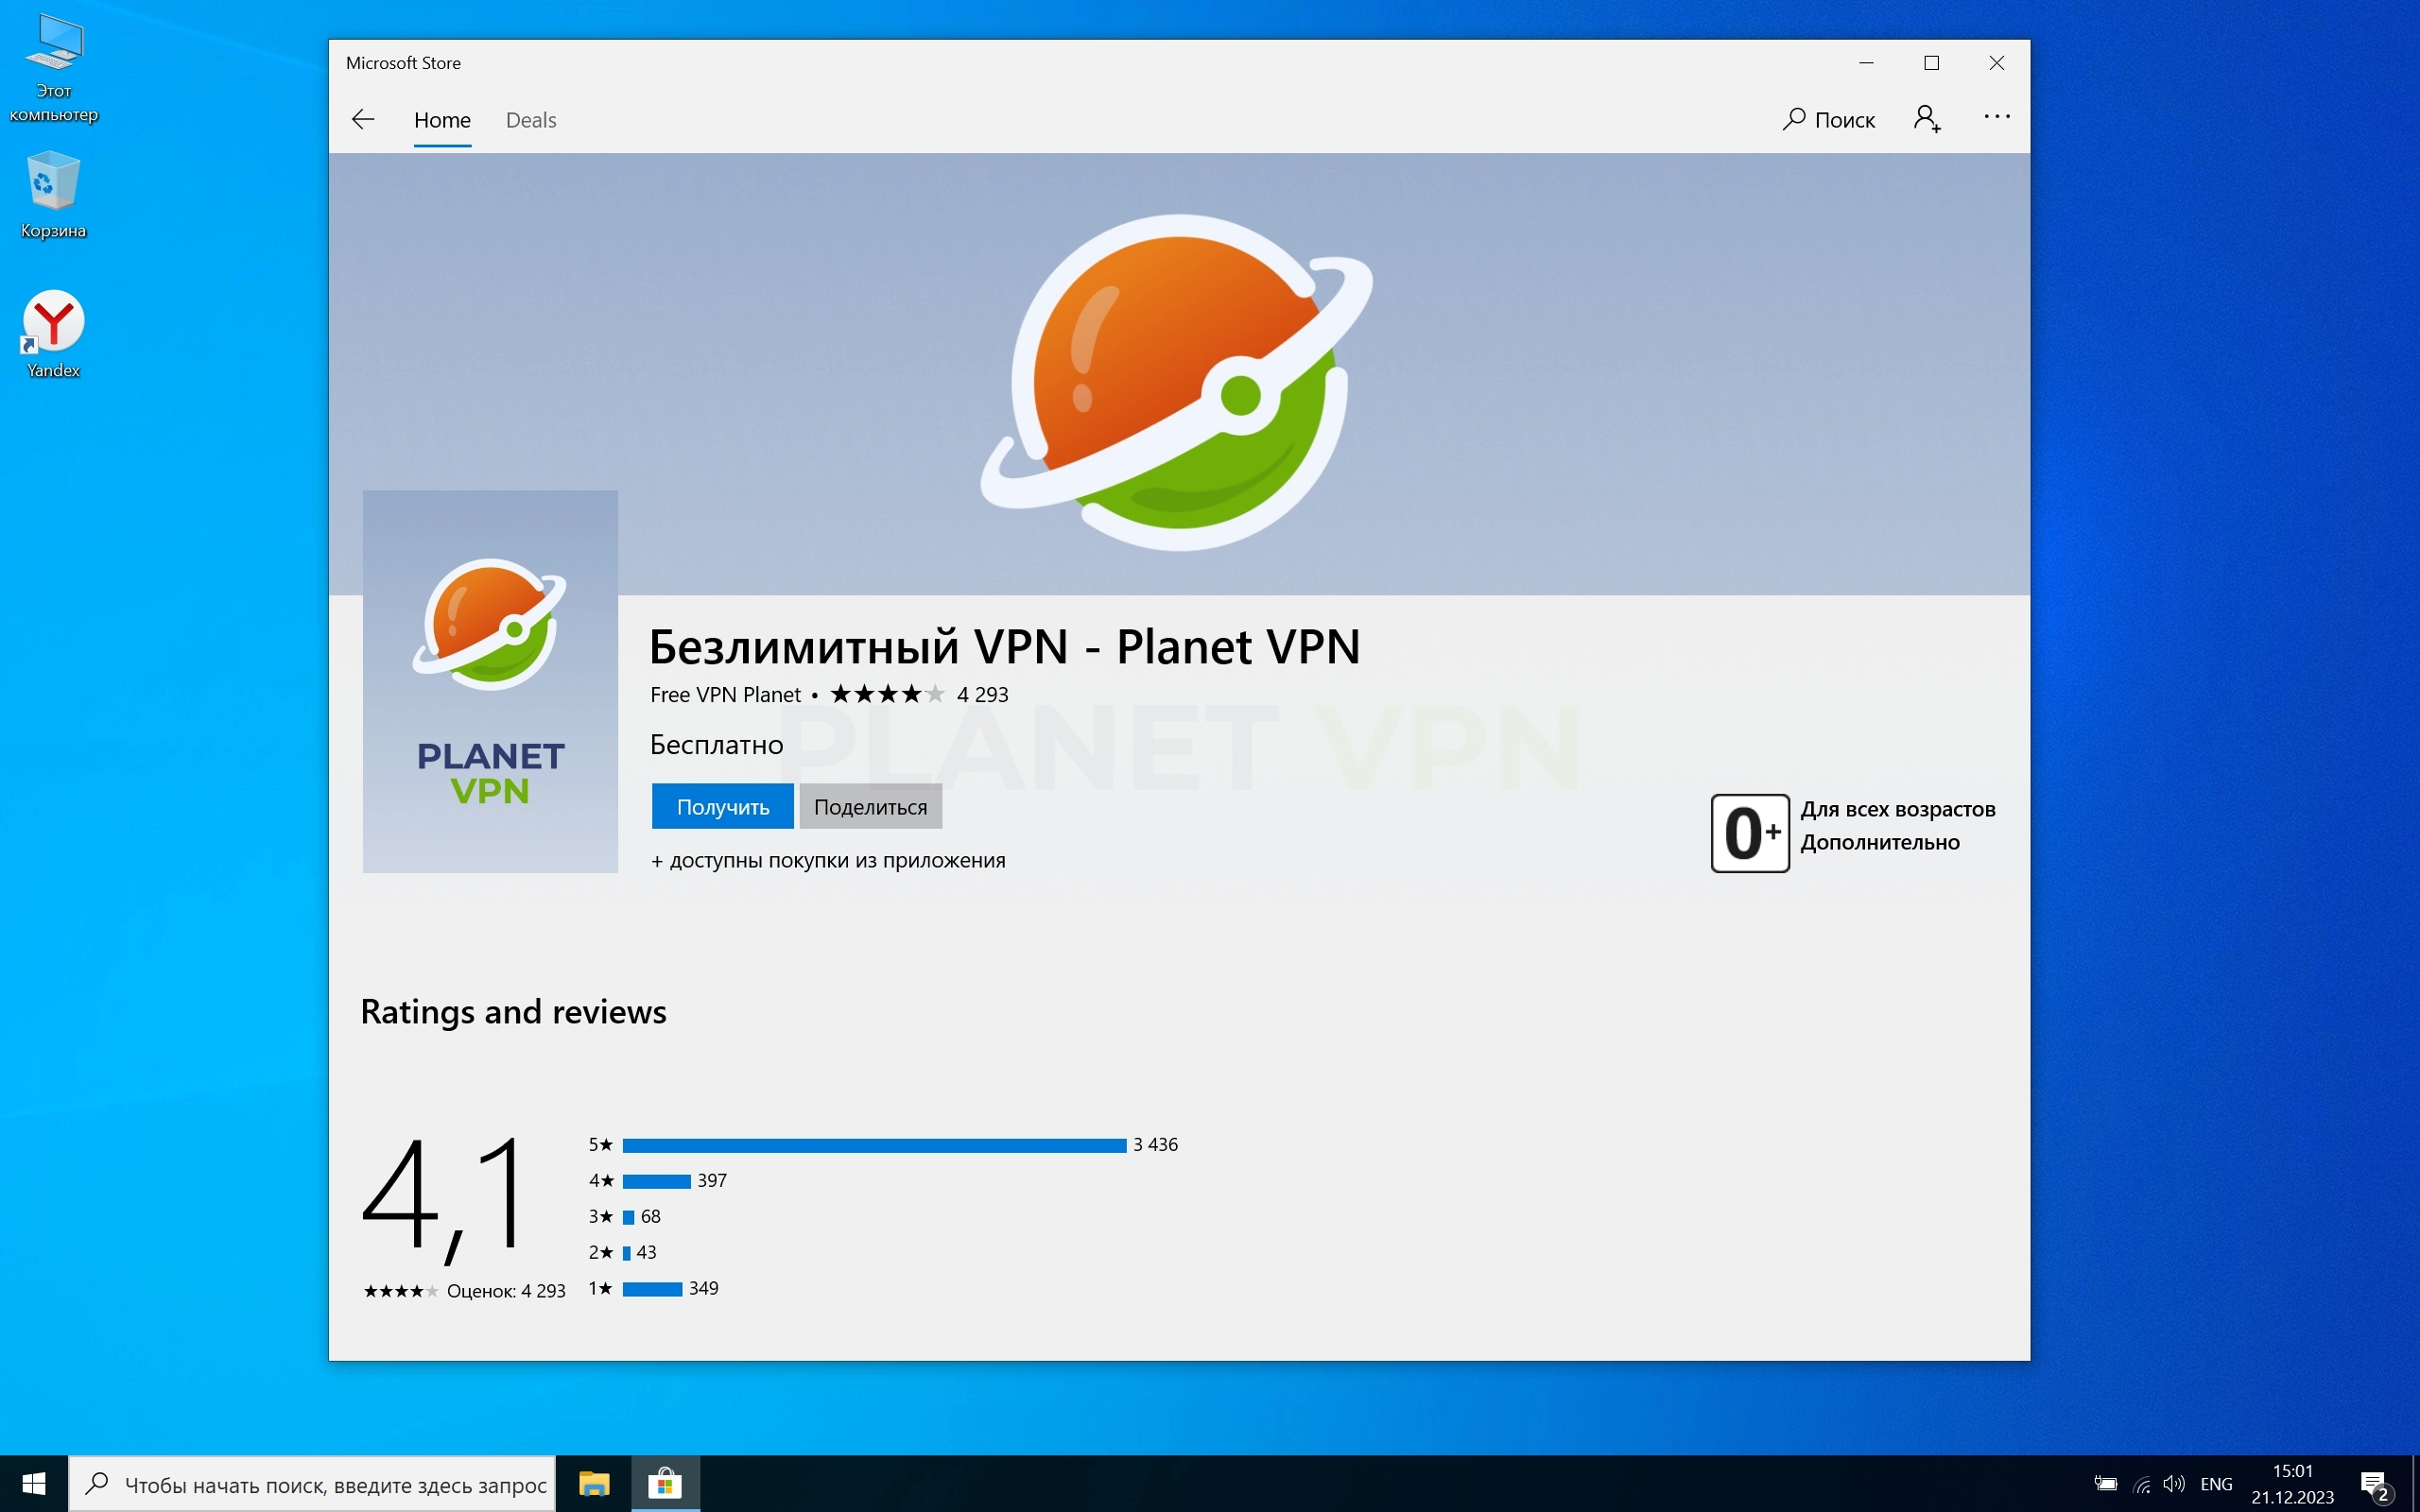Click the Windows Start button

click(33, 1484)
